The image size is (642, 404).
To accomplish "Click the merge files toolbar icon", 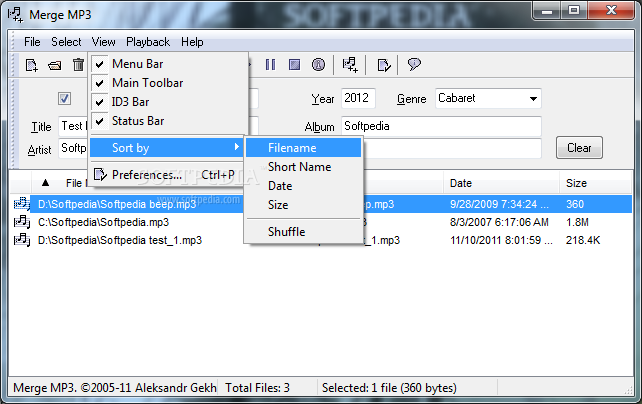I will (350, 65).
